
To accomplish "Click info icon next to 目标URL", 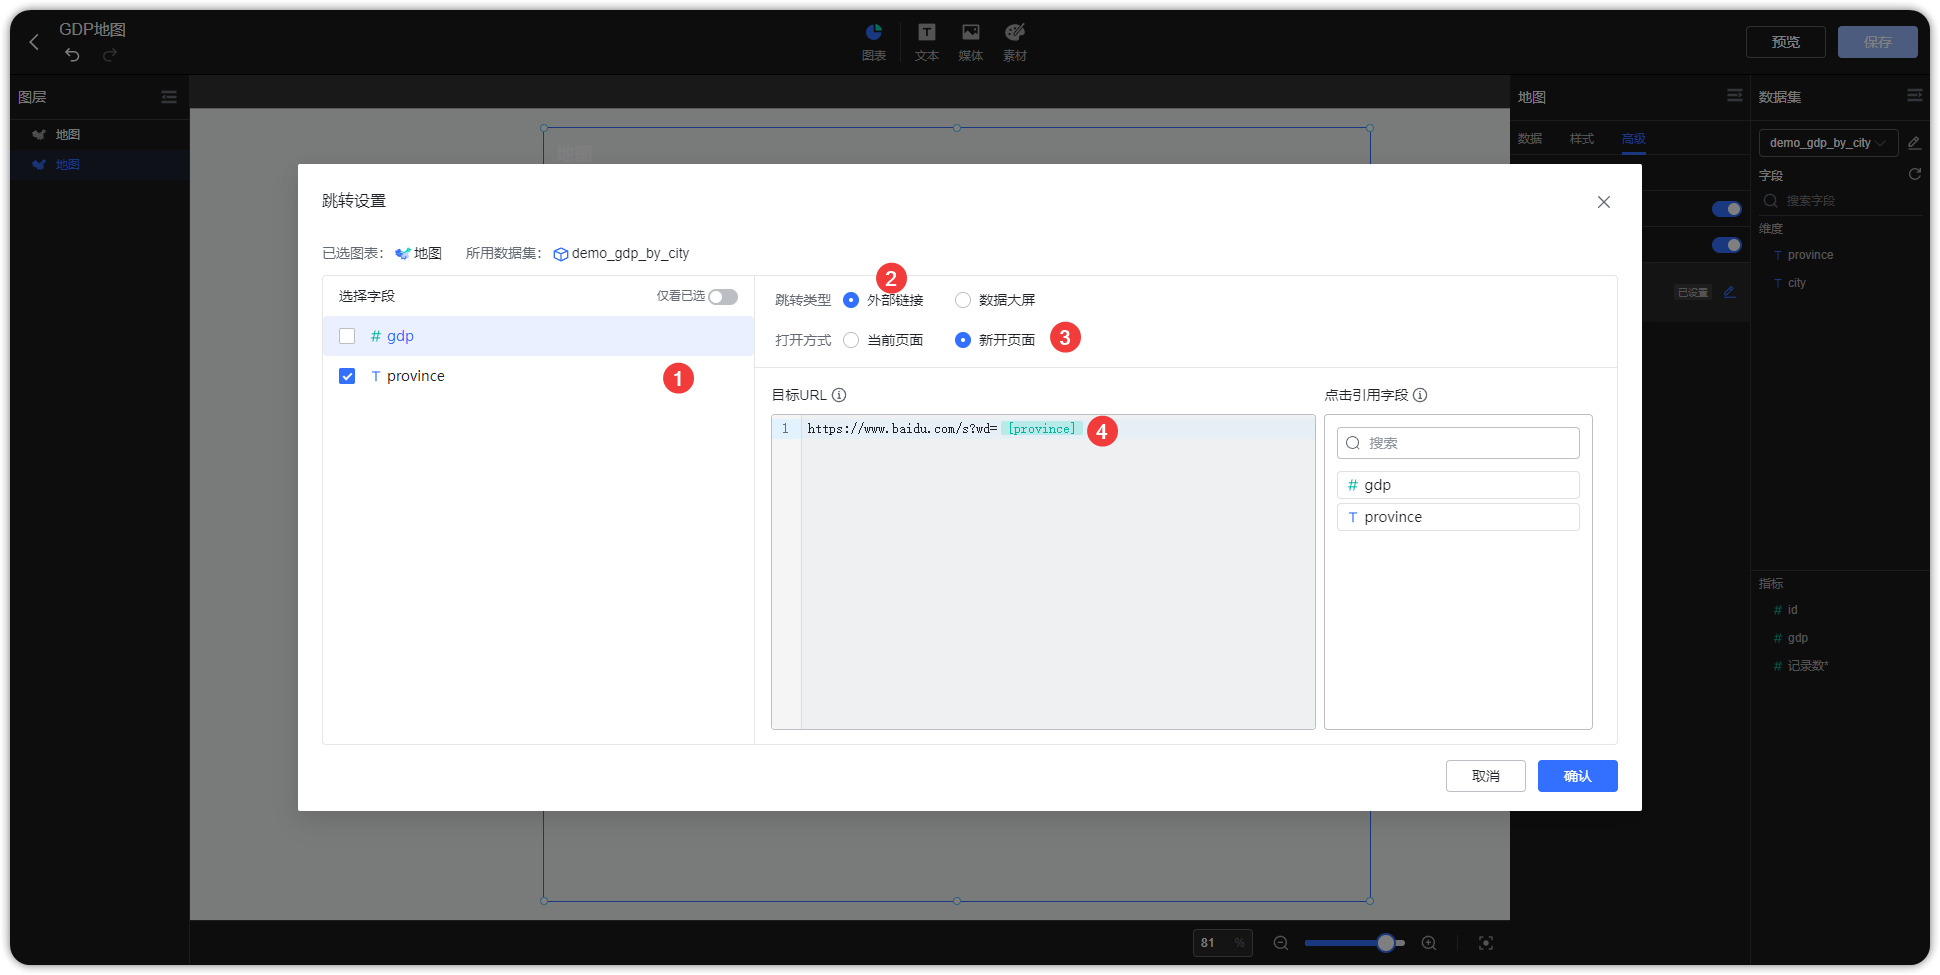I will pyautogui.click(x=839, y=395).
